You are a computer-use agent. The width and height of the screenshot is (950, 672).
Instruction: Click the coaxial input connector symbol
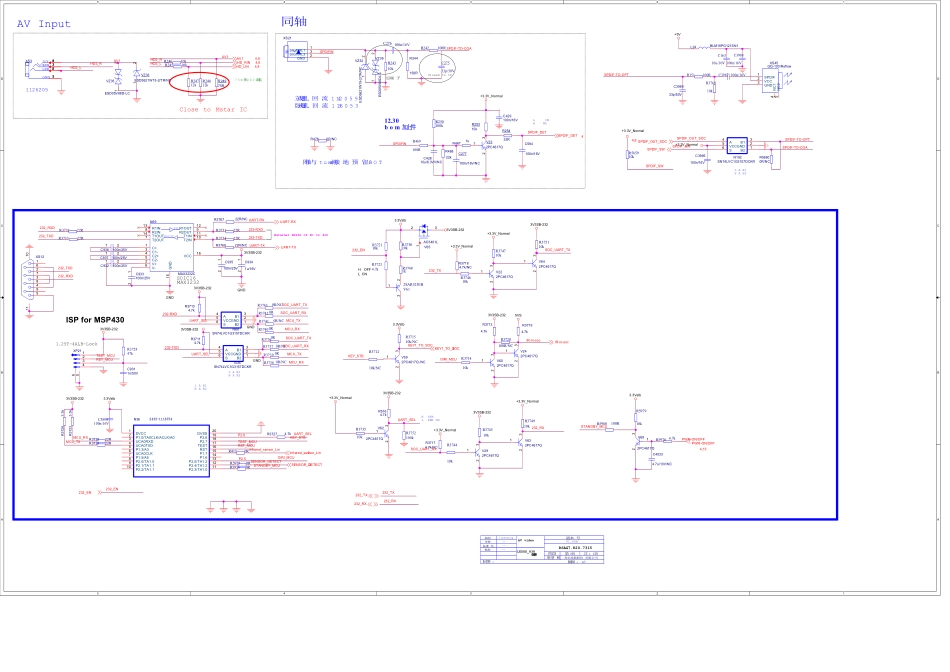pos(297,51)
